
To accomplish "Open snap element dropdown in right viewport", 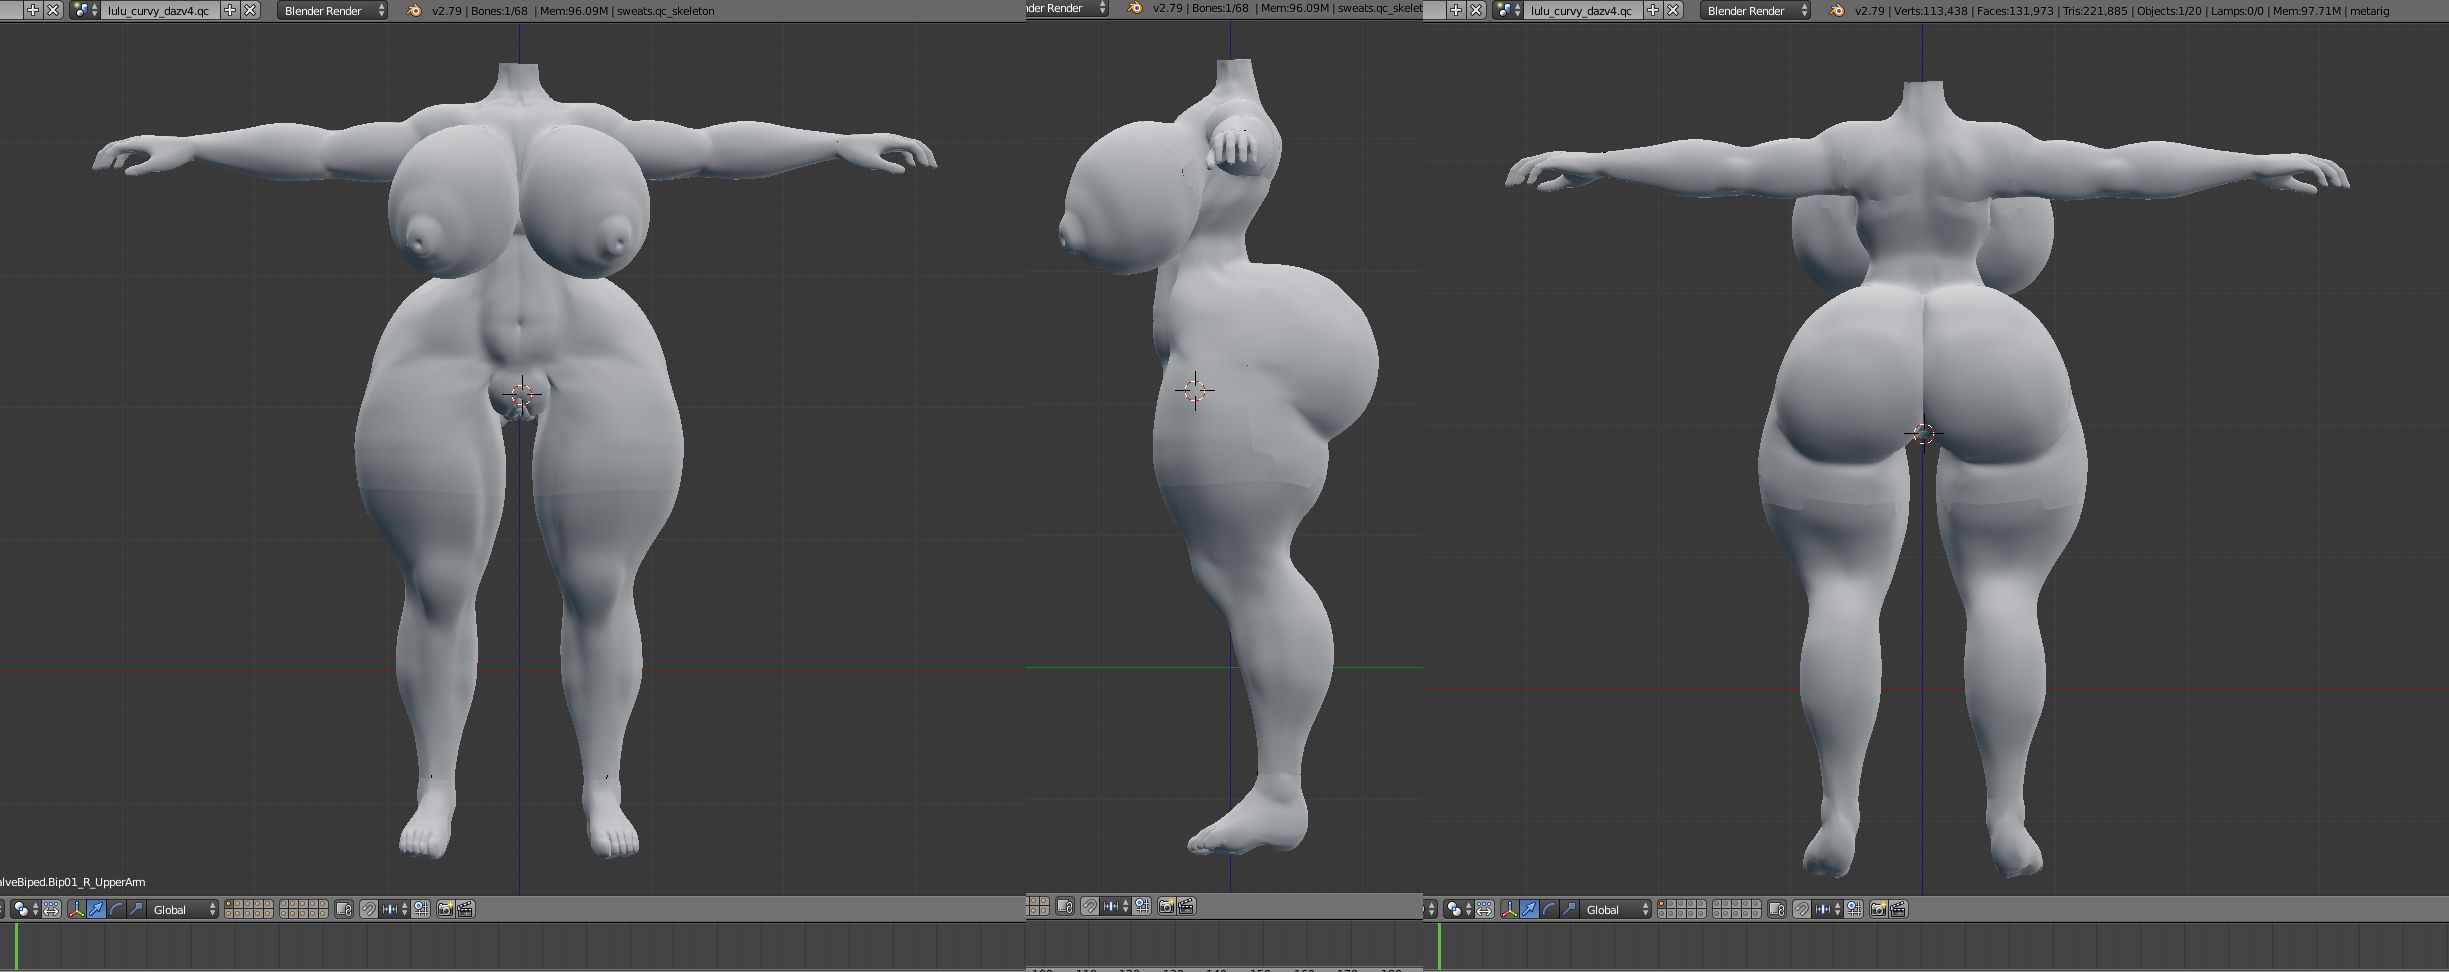I will [x=1828, y=909].
